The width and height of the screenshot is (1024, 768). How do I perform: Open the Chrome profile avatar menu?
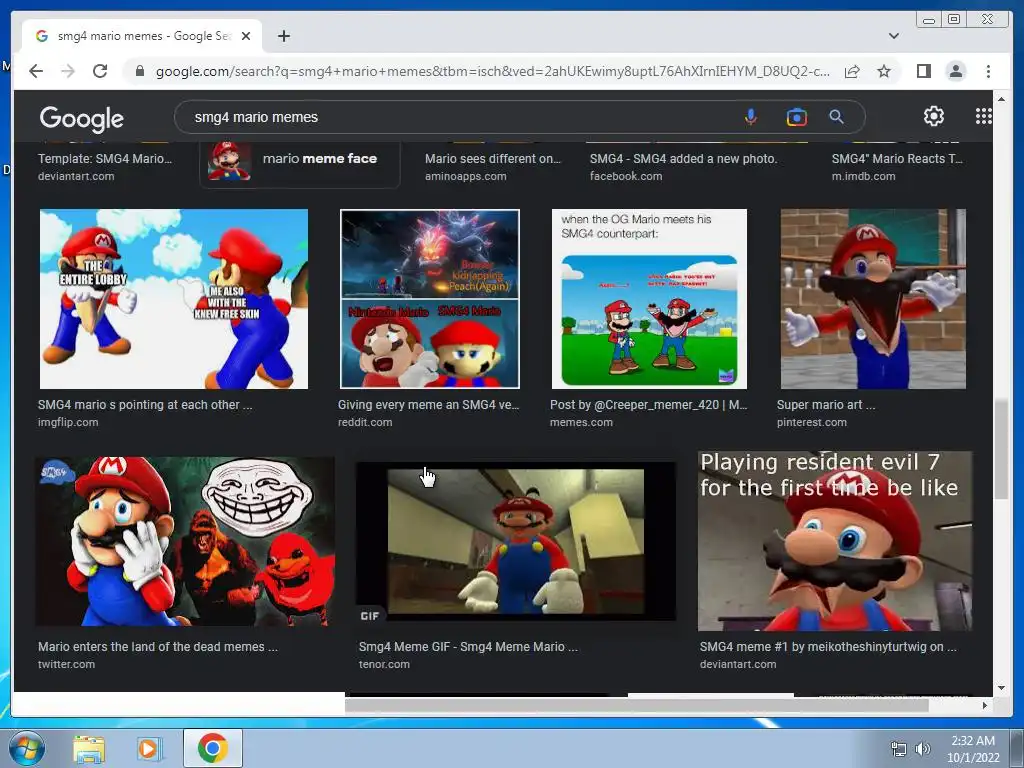click(x=955, y=71)
